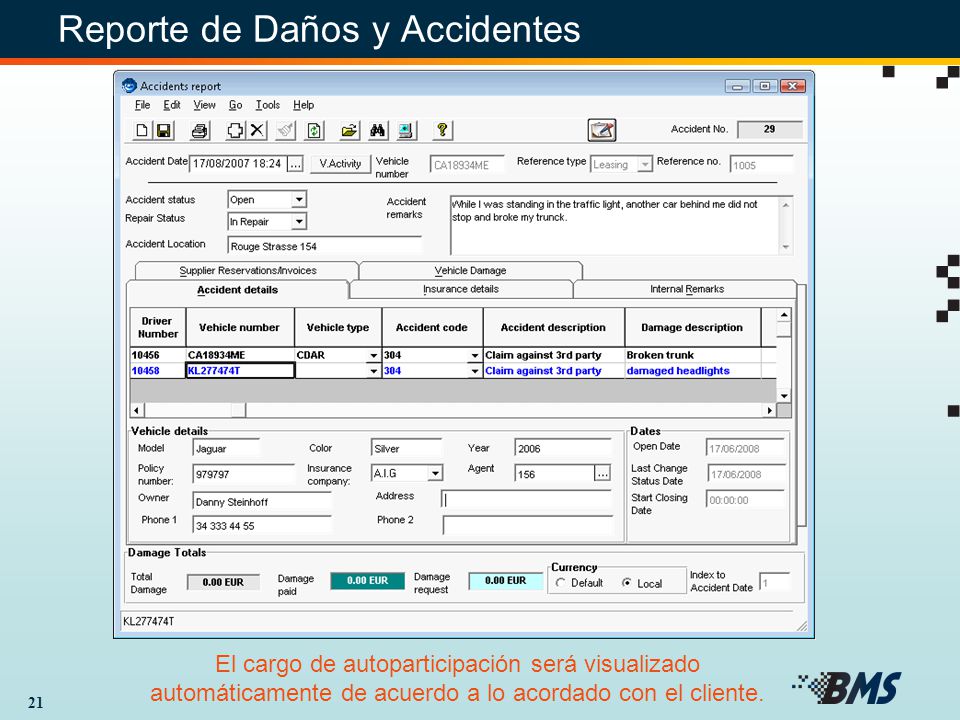Open the Edit menu

click(x=172, y=105)
